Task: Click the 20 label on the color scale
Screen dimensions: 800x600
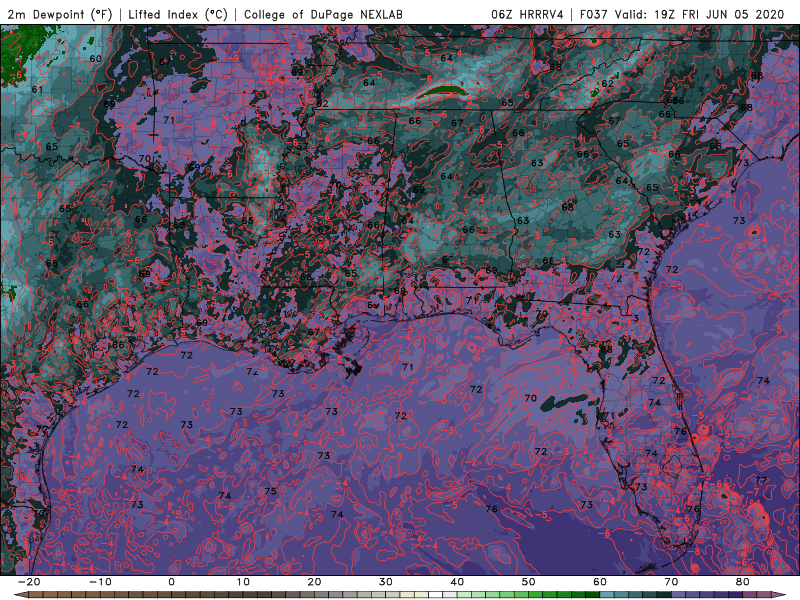Action: 314,582
